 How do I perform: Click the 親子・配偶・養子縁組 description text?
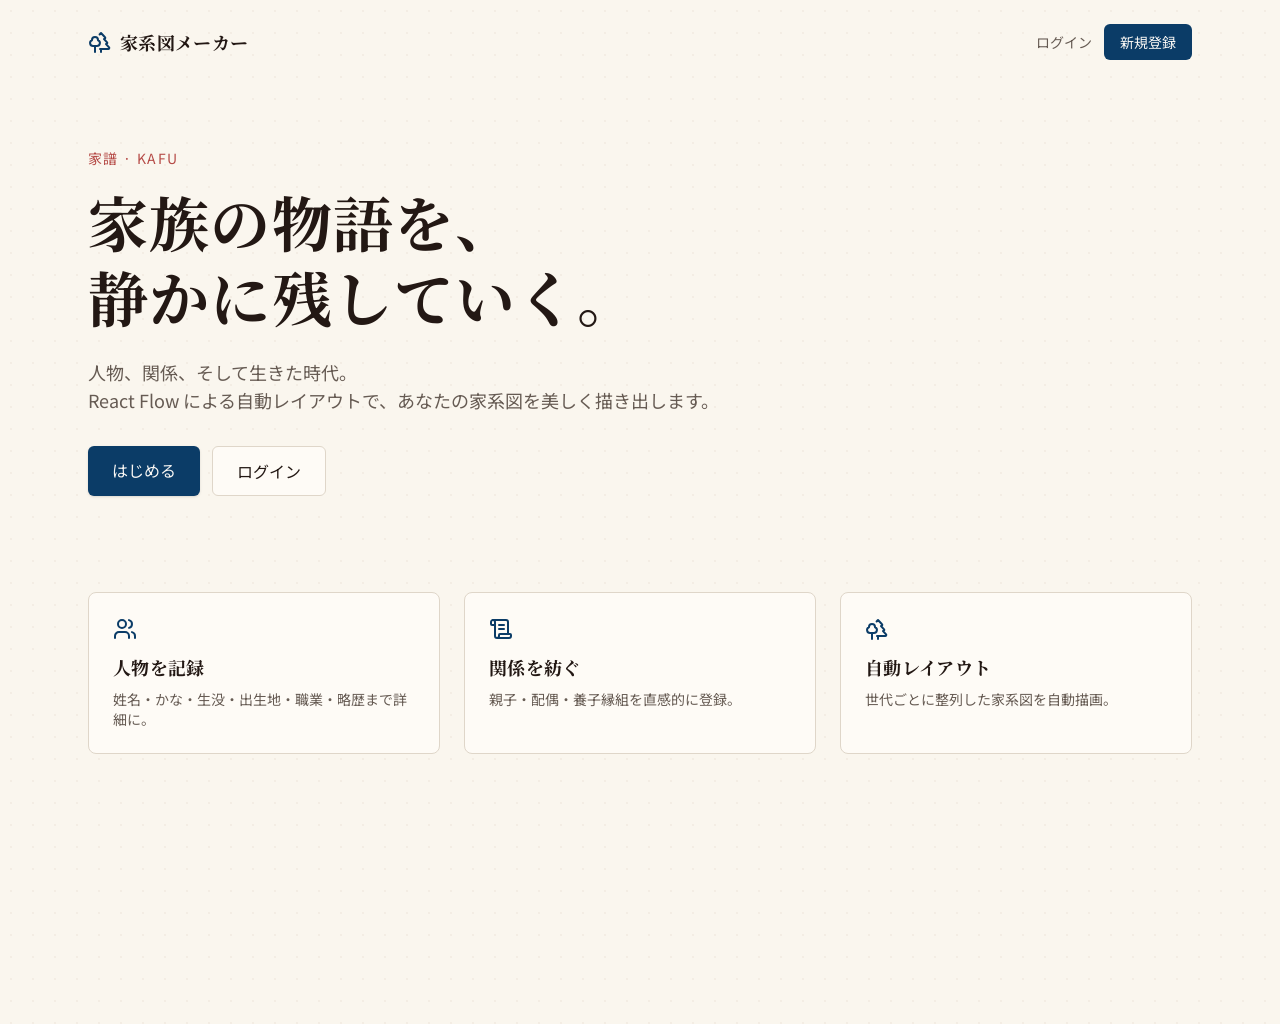pyautogui.click(x=613, y=700)
